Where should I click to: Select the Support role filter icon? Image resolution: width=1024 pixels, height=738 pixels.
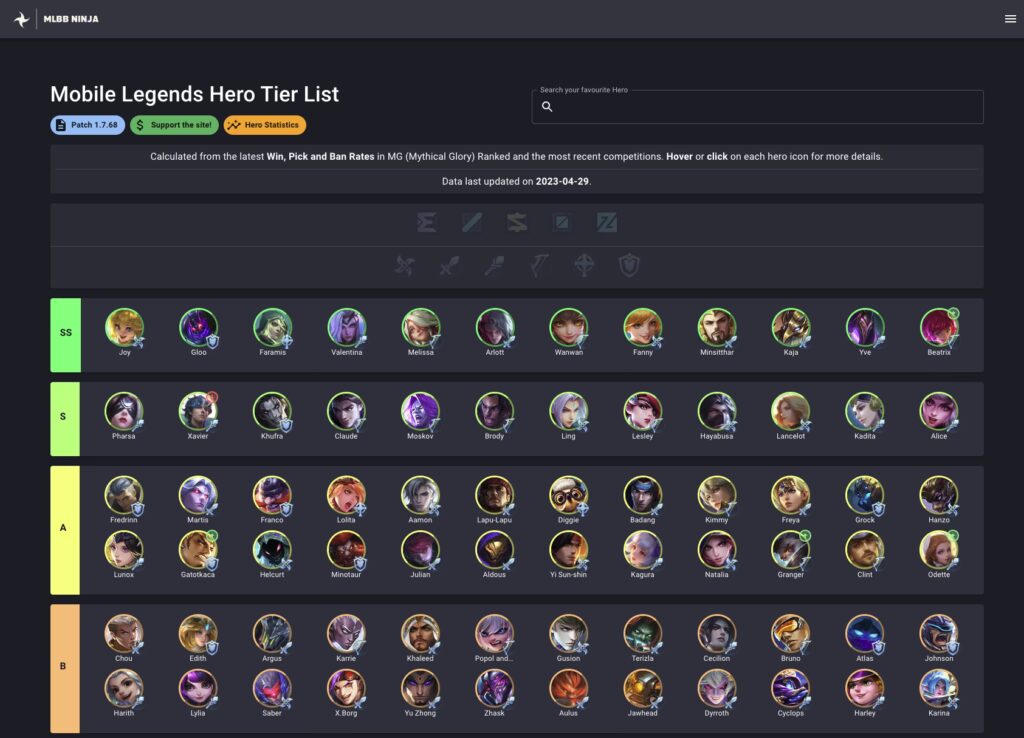584,266
